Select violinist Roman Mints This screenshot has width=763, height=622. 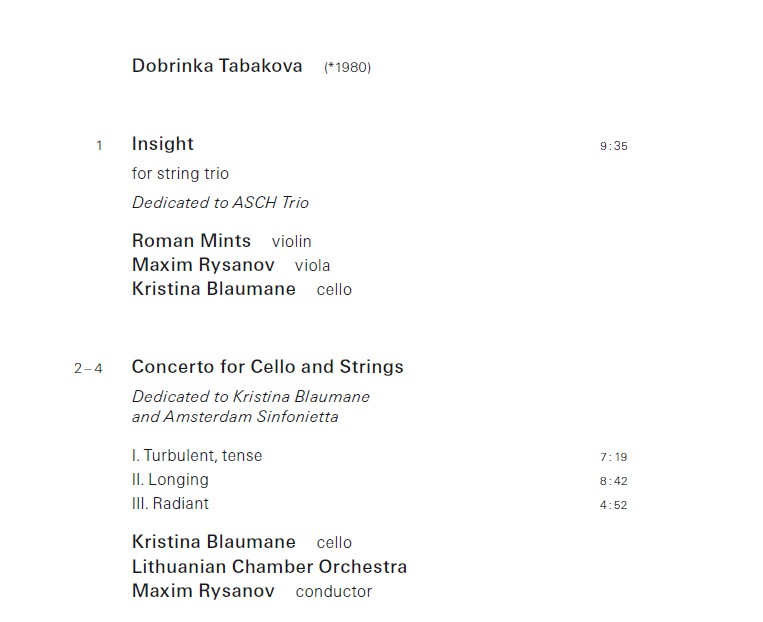pyautogui.click(x=192, y=241)
